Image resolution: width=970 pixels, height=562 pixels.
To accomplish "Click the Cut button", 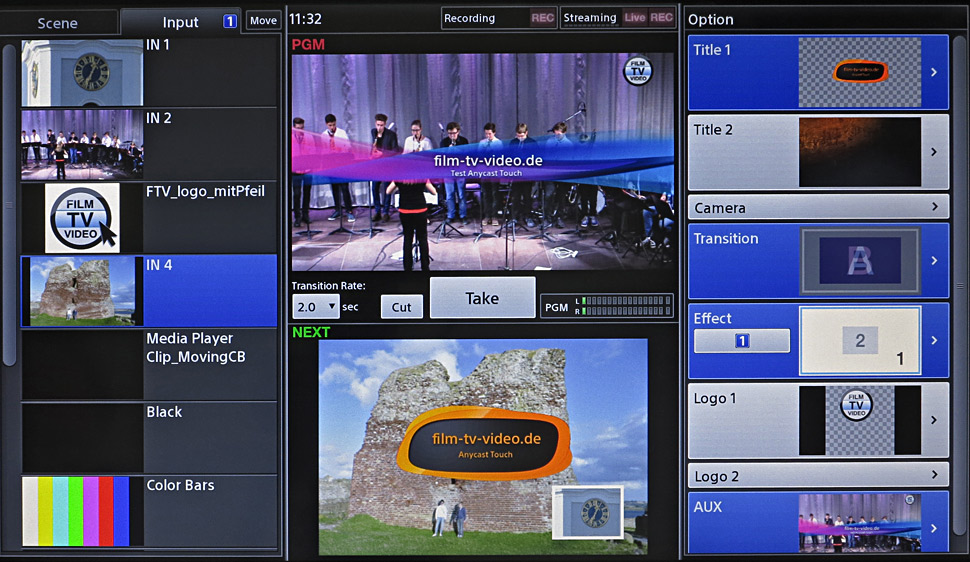I will coord(401,307).
